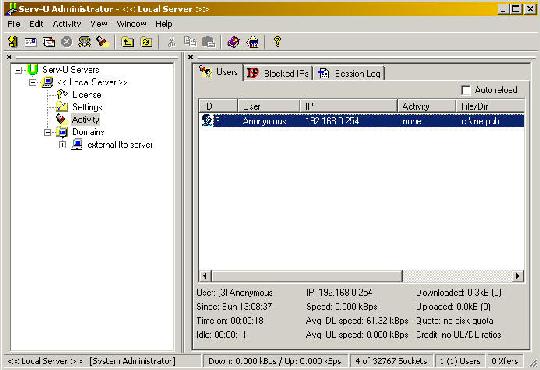This screenshot has width=540, height=370.
Task: Select external ftp server in the tree
Action: pos(120,145)
